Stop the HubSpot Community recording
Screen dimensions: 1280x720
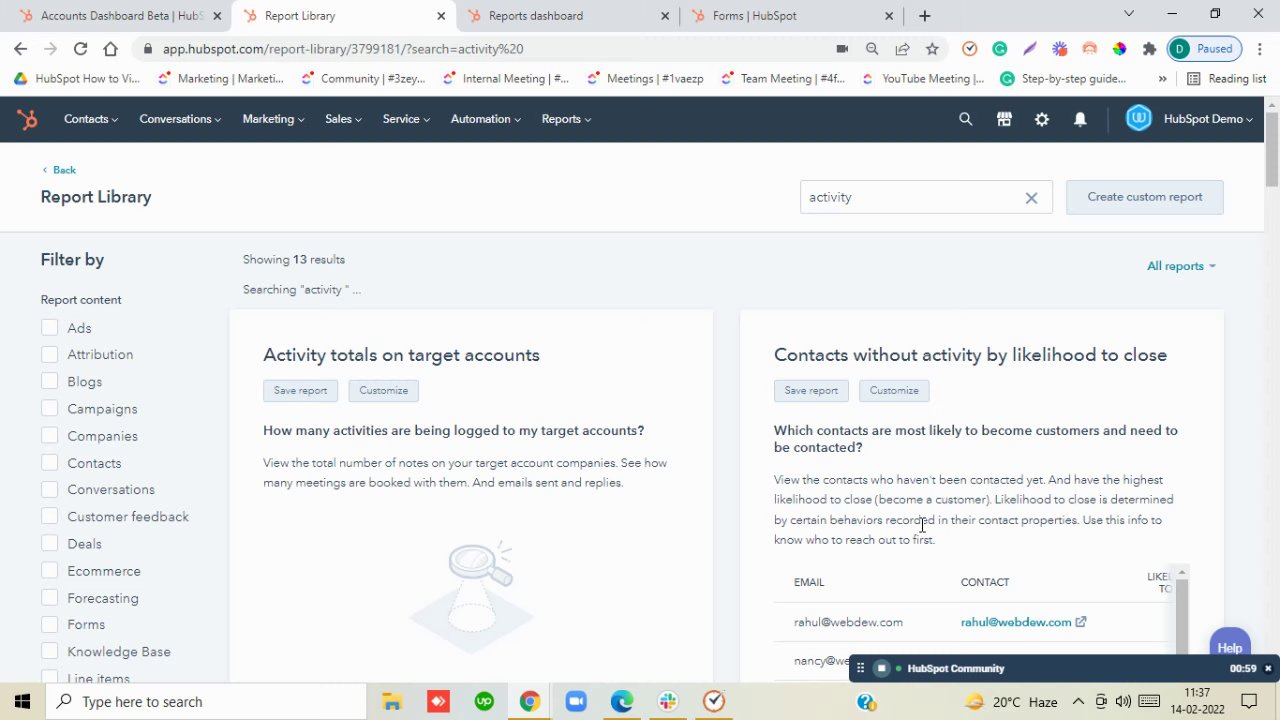[881, 668]
